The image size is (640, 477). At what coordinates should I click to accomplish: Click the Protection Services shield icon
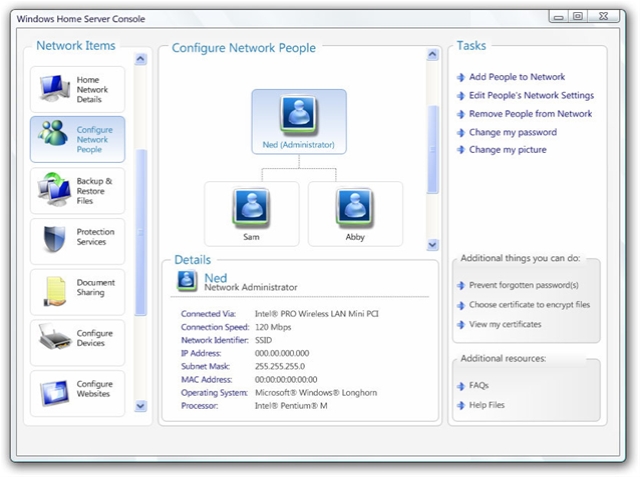coord(54,239)
